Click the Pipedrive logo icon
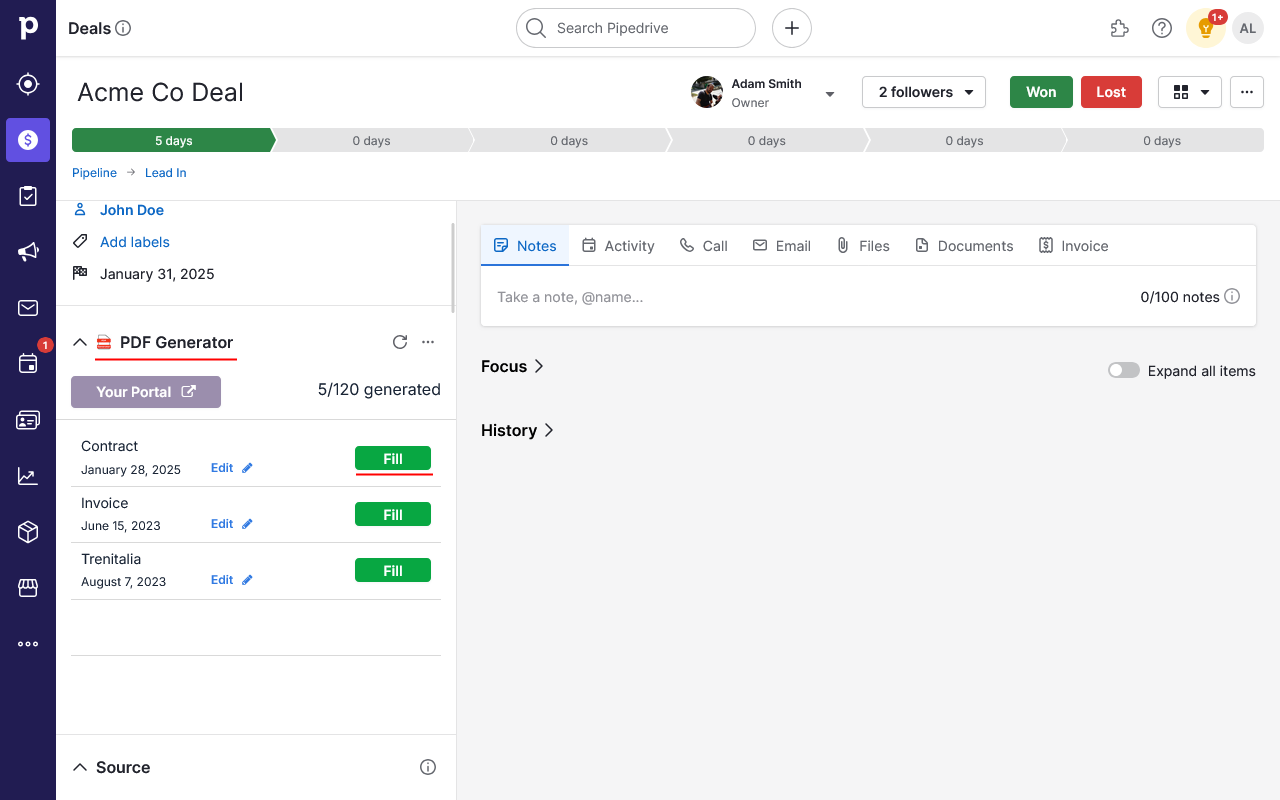The width and height of the screenshot is (1280, 800). point(28,28)
